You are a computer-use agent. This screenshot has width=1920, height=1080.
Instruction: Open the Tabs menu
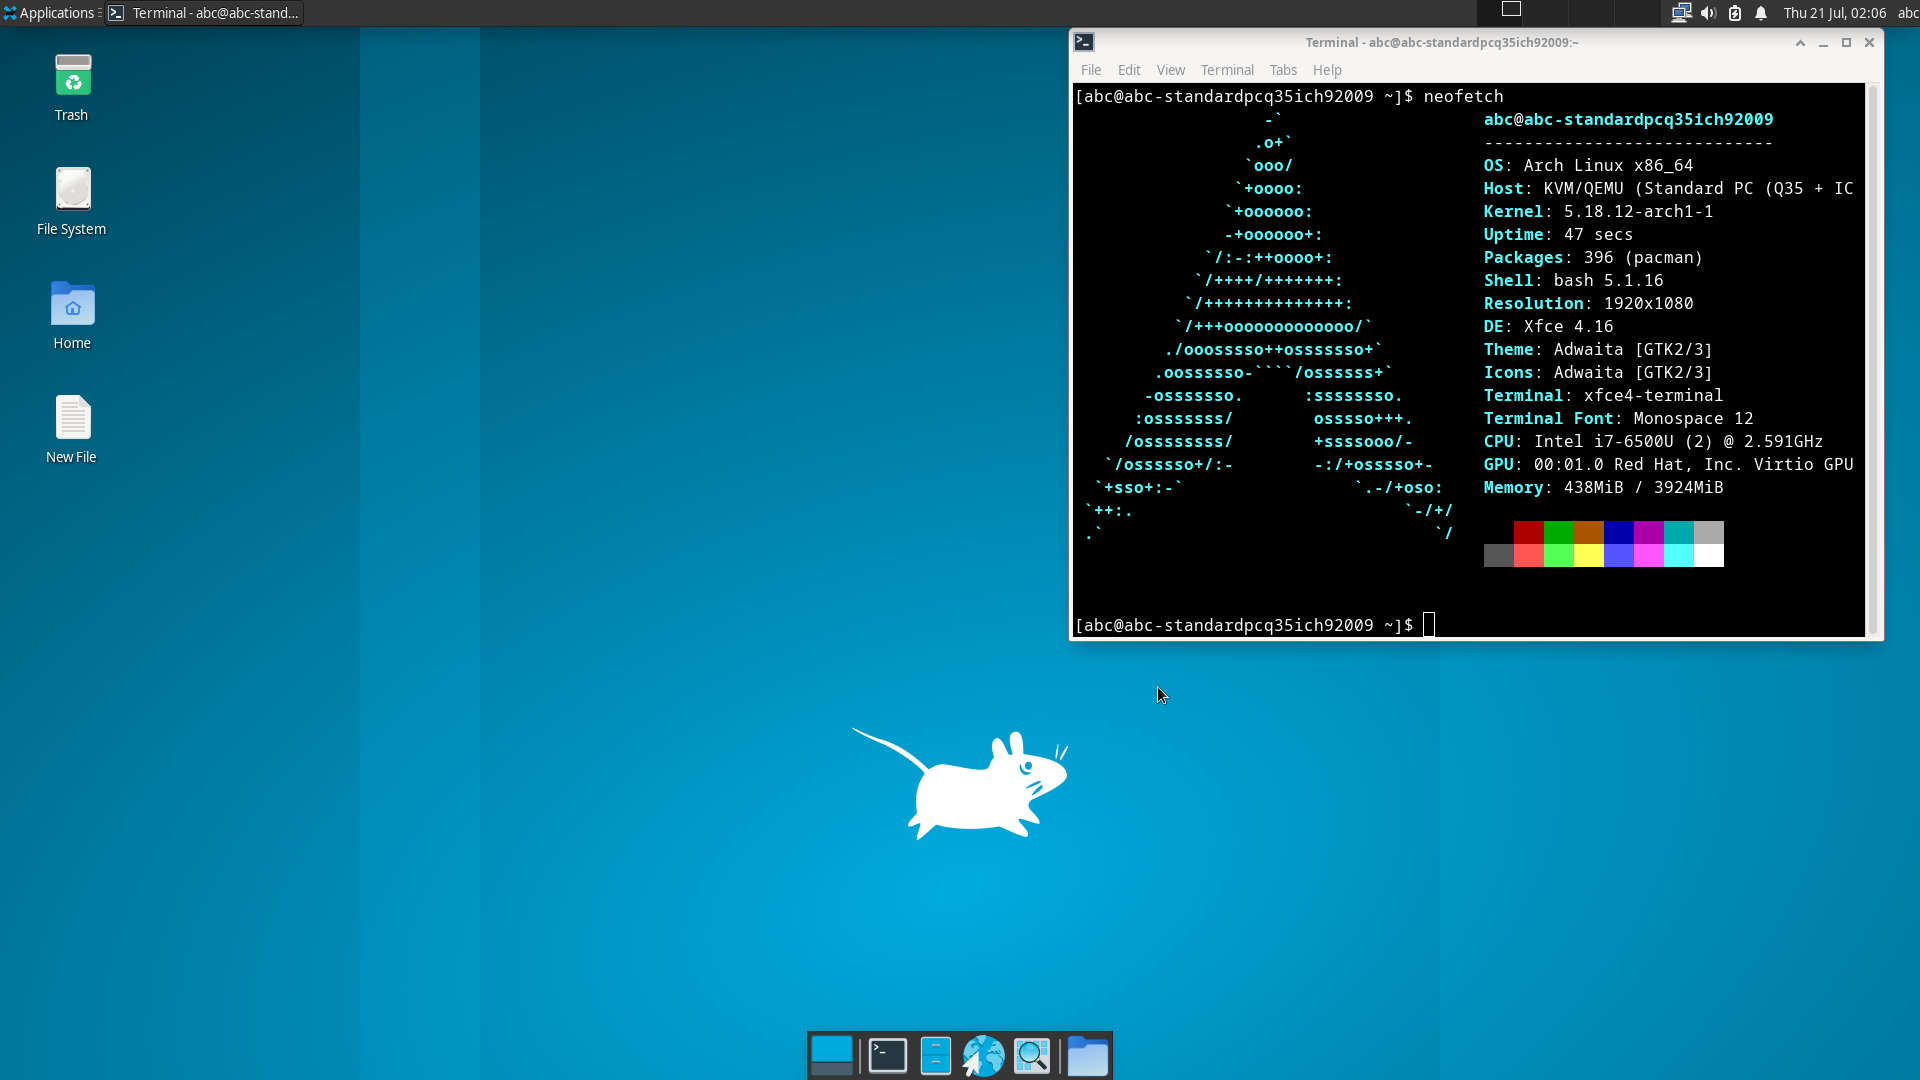coord(1283,70)
